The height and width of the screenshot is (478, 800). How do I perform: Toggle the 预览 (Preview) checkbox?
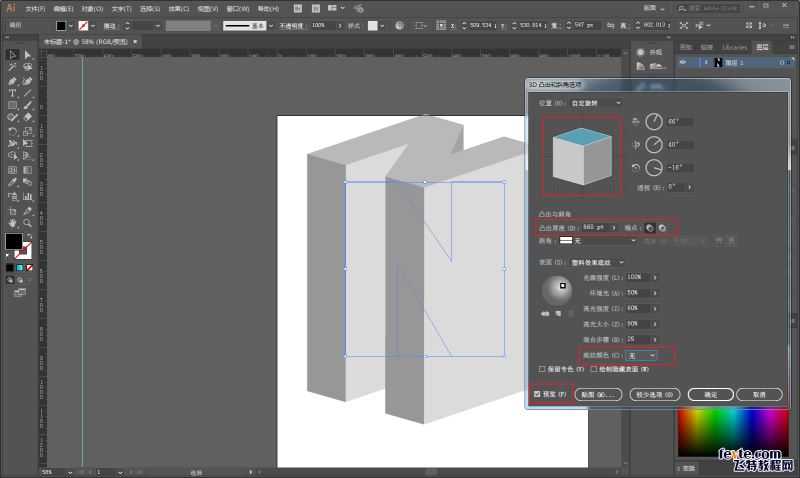coord(539,395)
